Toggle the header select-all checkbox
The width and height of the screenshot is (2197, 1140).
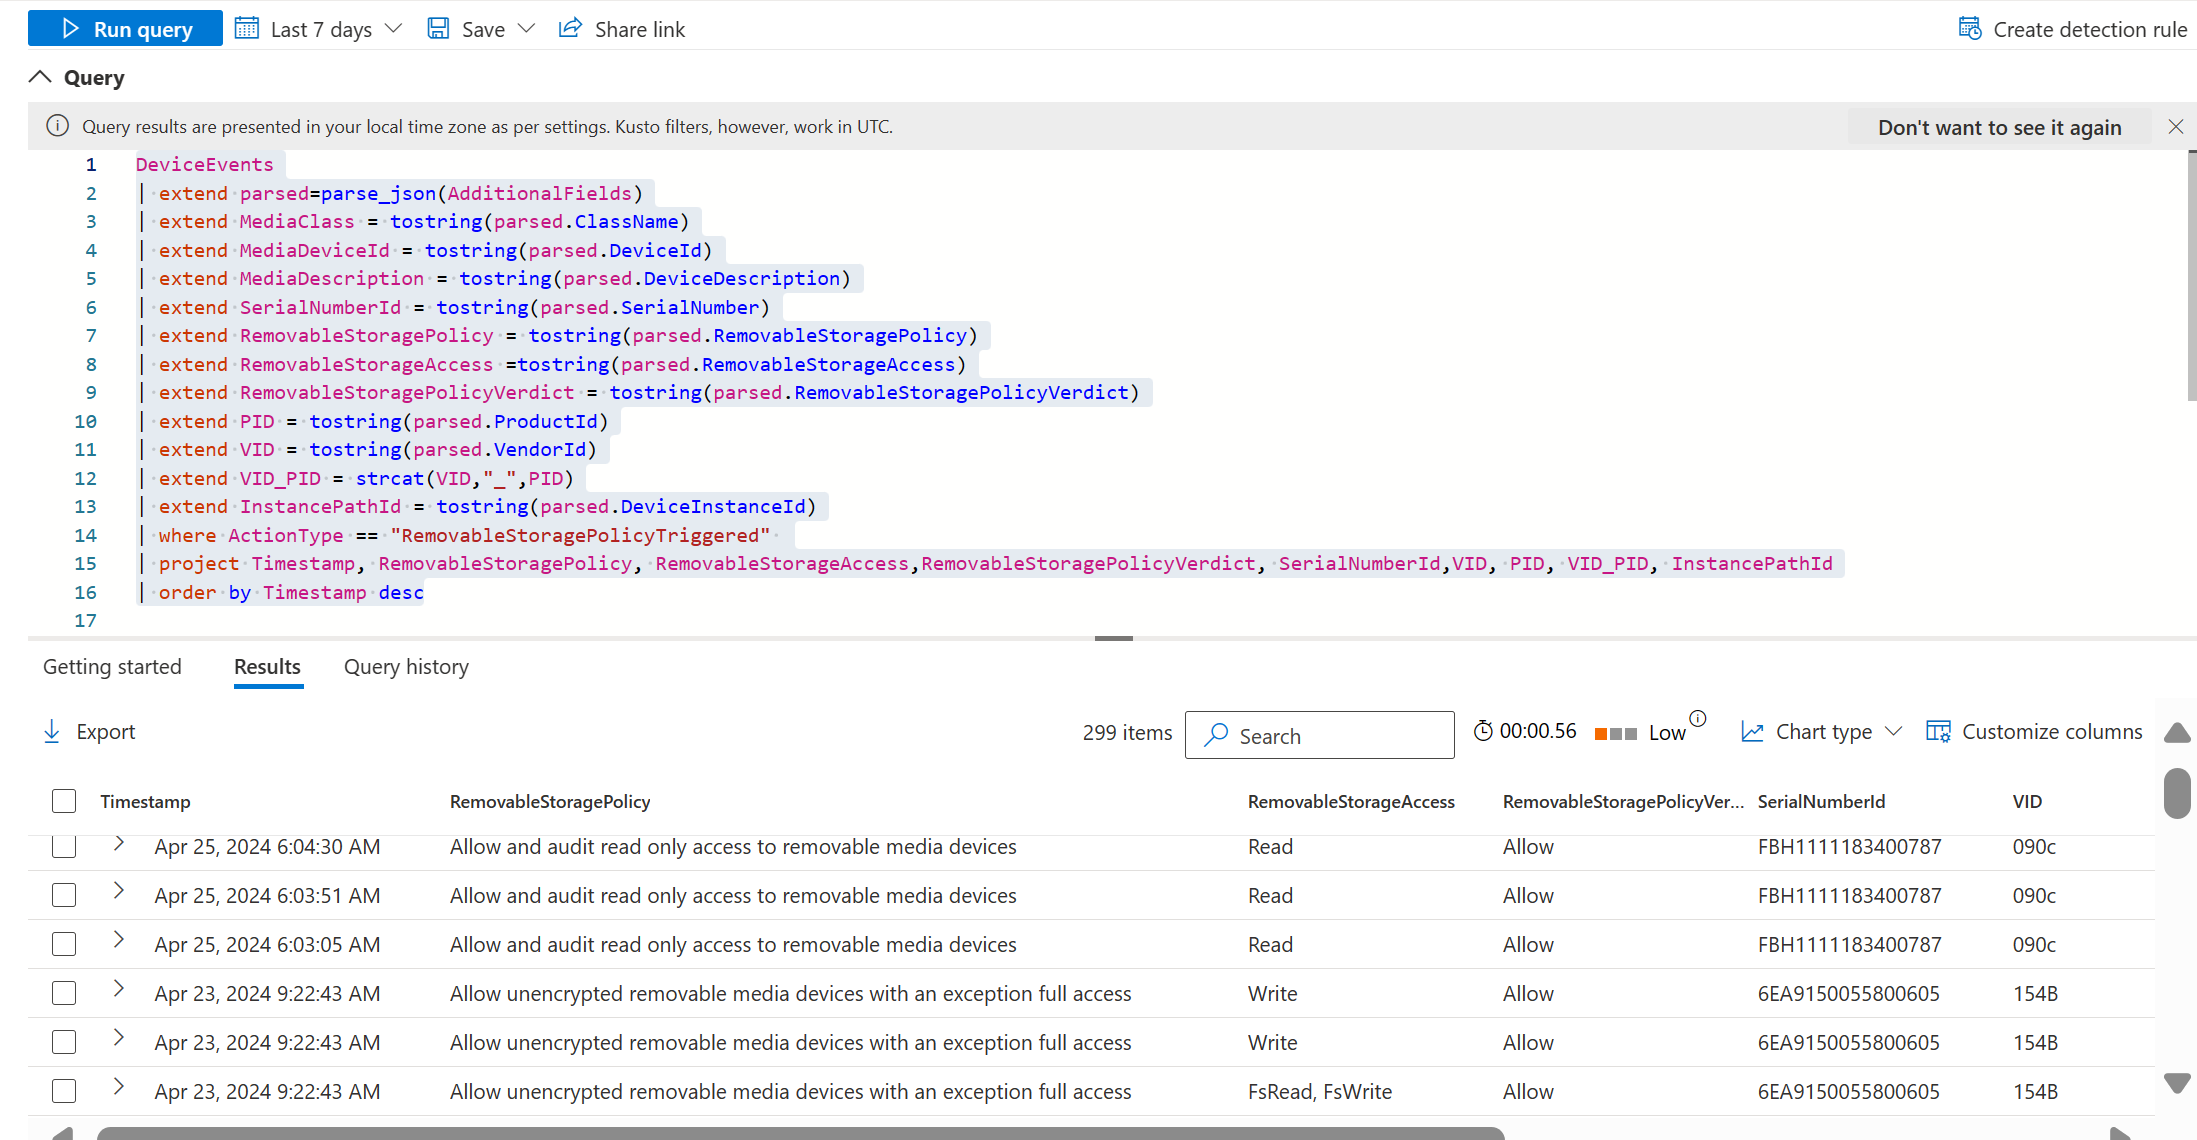(64, 800)
